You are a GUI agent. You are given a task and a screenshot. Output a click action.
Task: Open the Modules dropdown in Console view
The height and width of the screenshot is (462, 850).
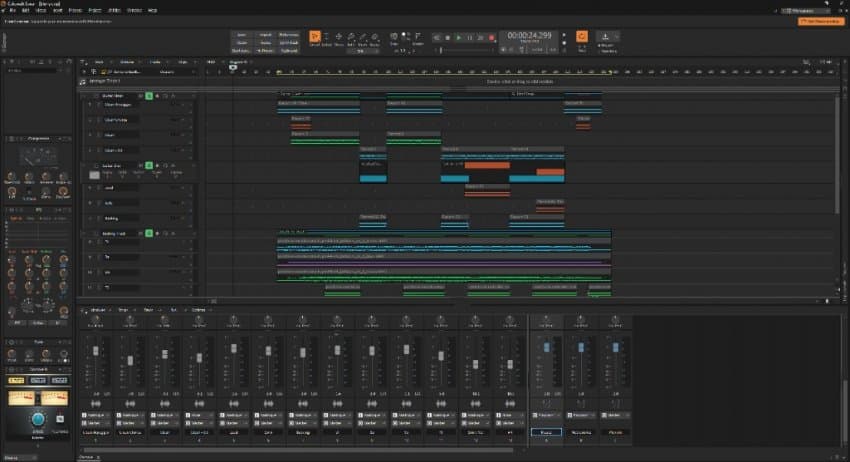[99, 309]
